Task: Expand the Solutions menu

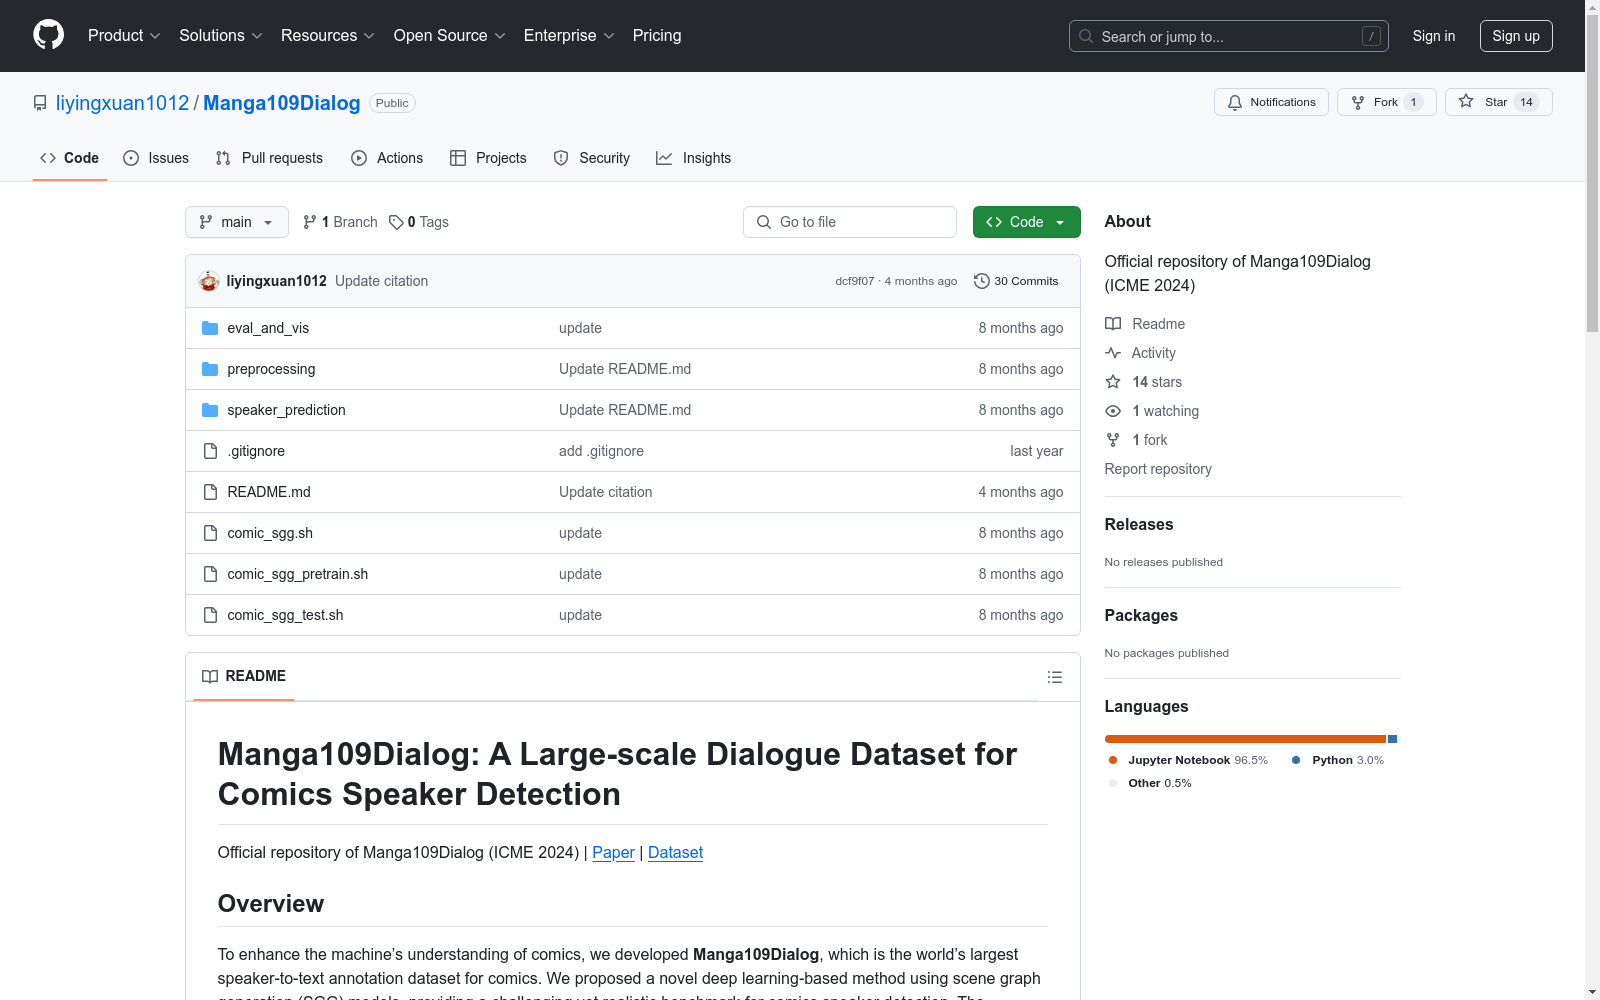Action: tap(221, 36)
